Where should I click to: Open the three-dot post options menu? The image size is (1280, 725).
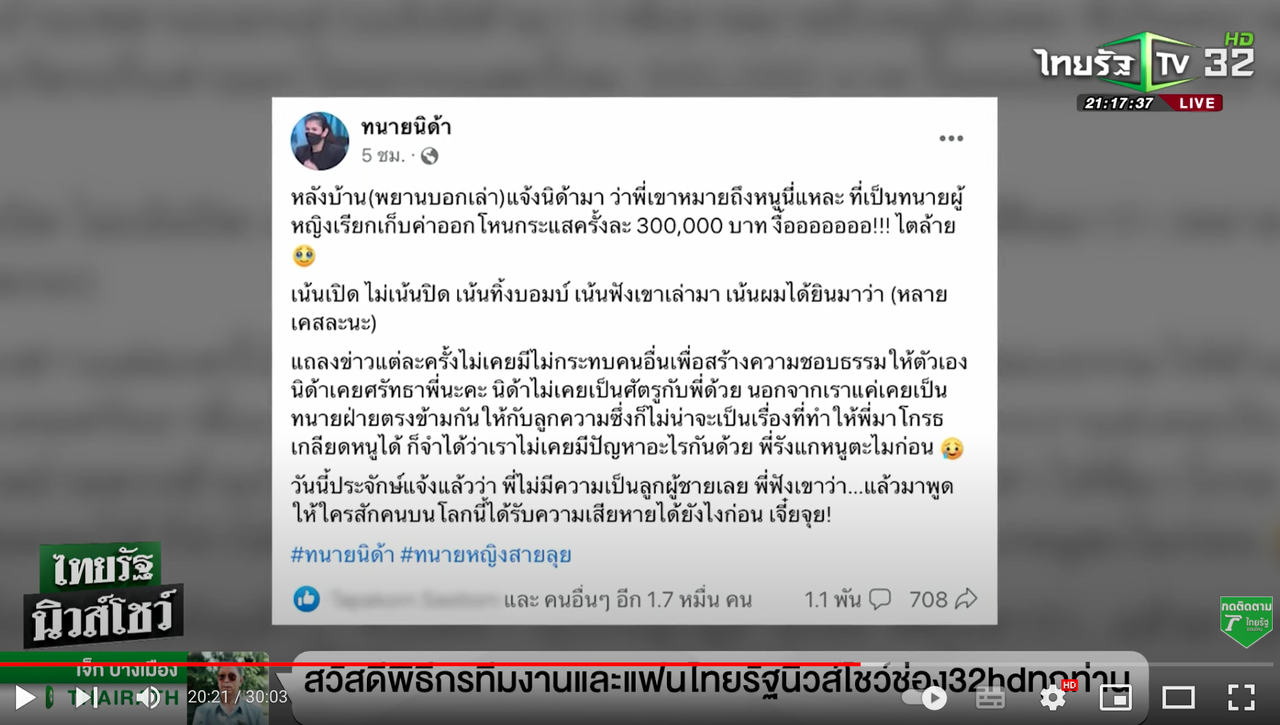[x=951, y=138]
